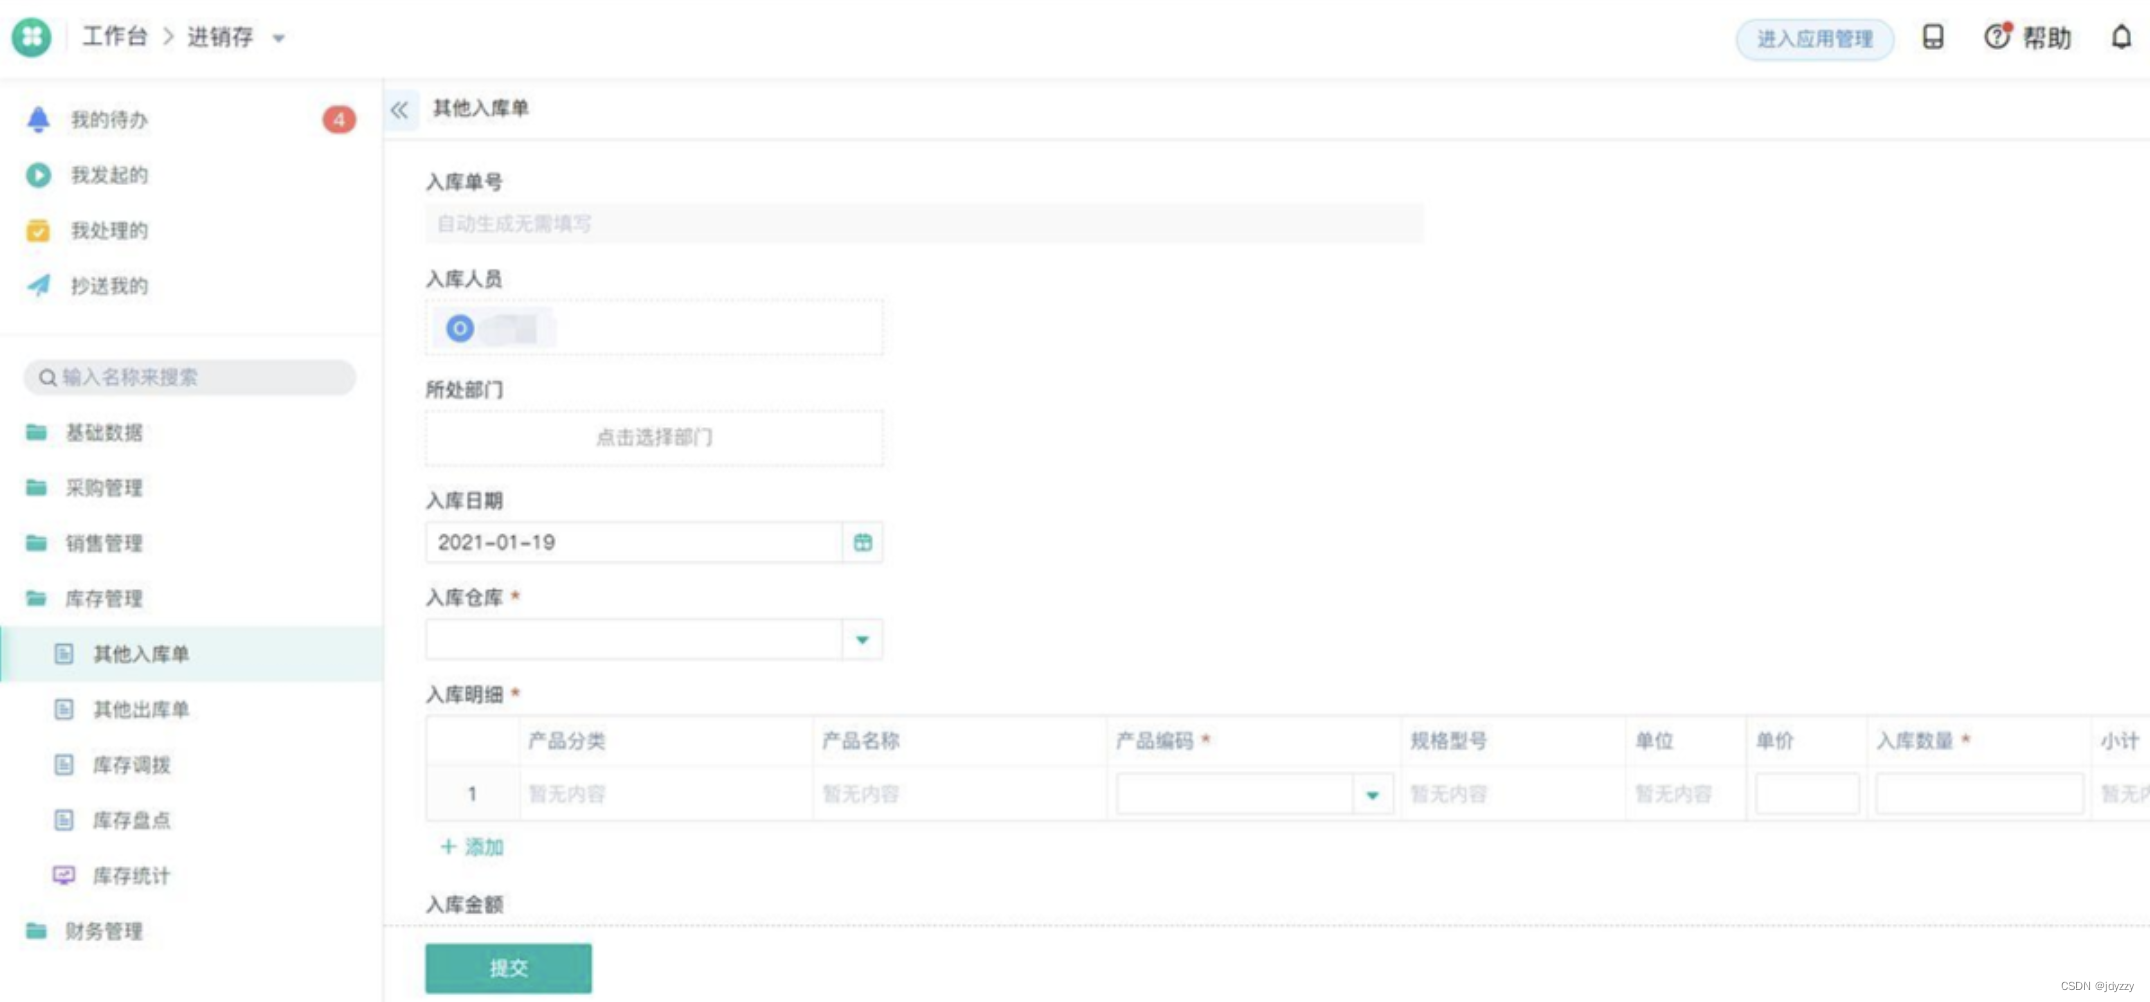Click the 库存统计 dashboard icon
This screenshot has height=1002, width=2150.
tap(64, 875)
